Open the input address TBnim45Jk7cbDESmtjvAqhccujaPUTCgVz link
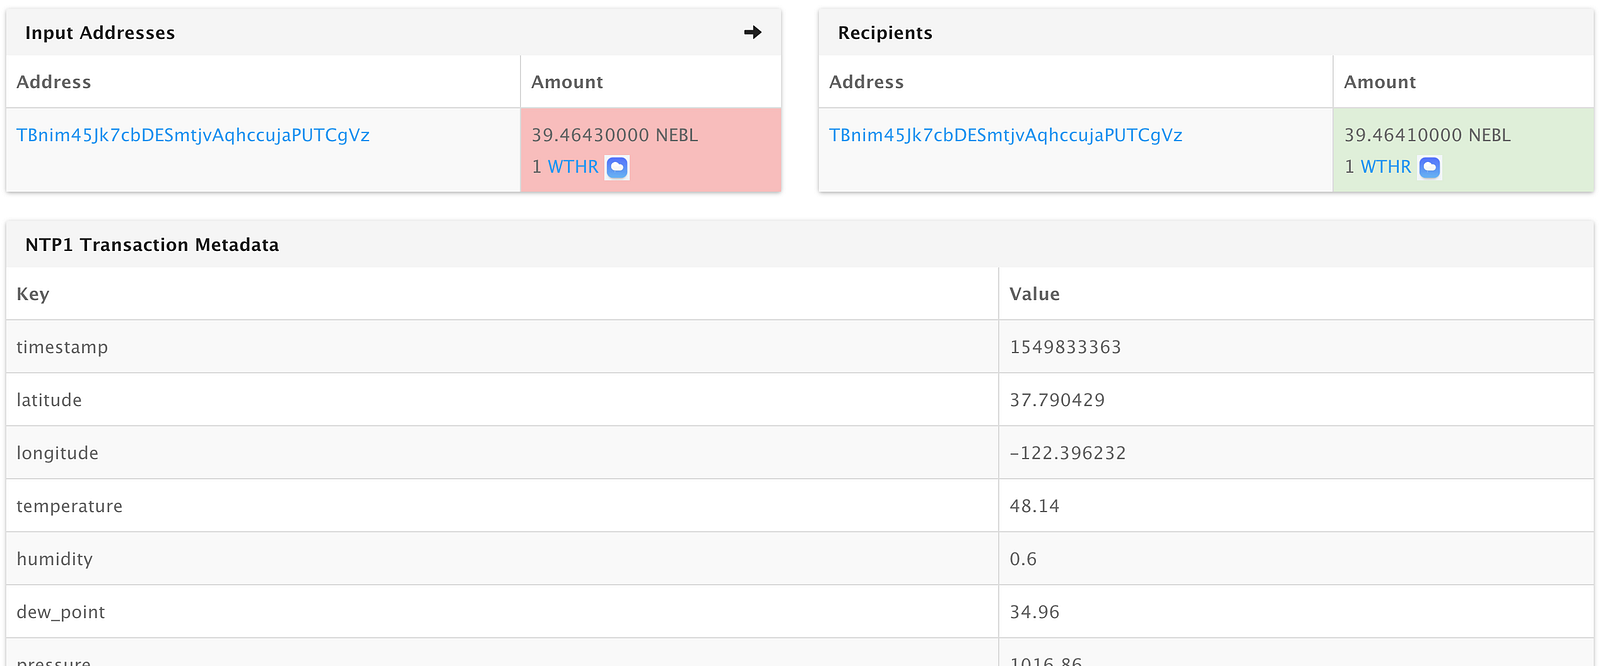 click(x=193, y=135)
